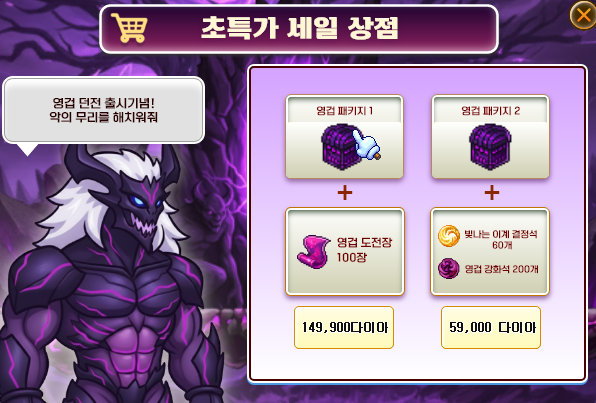596x403 pixels.
Task: Click the purple 영겁 강화석 icon
Action: click(449, 268)
